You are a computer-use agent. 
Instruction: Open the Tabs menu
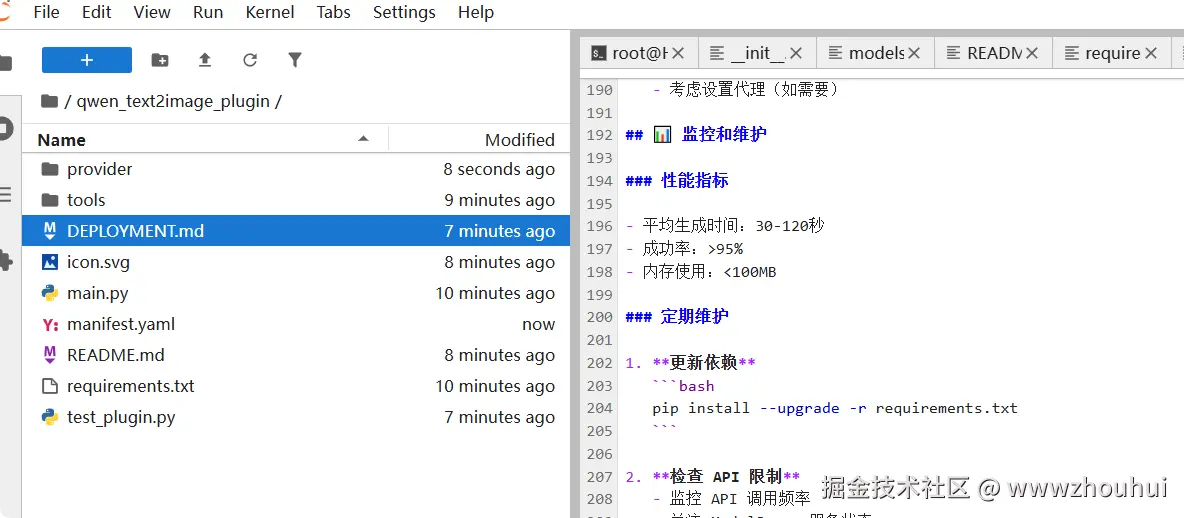tap(334, 13)
